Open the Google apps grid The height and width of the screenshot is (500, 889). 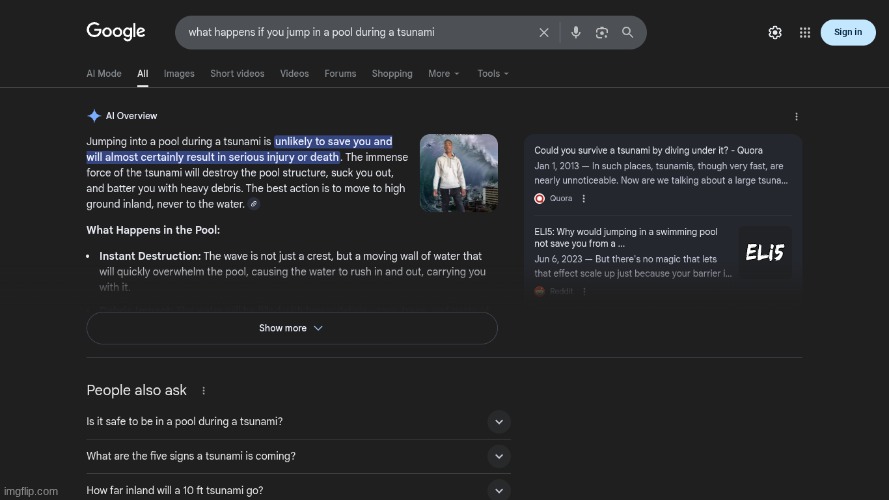[805, 32]
